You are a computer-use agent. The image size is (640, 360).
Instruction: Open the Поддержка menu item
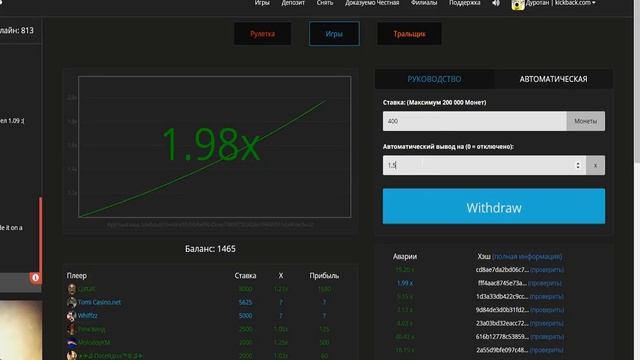point(464,3)
